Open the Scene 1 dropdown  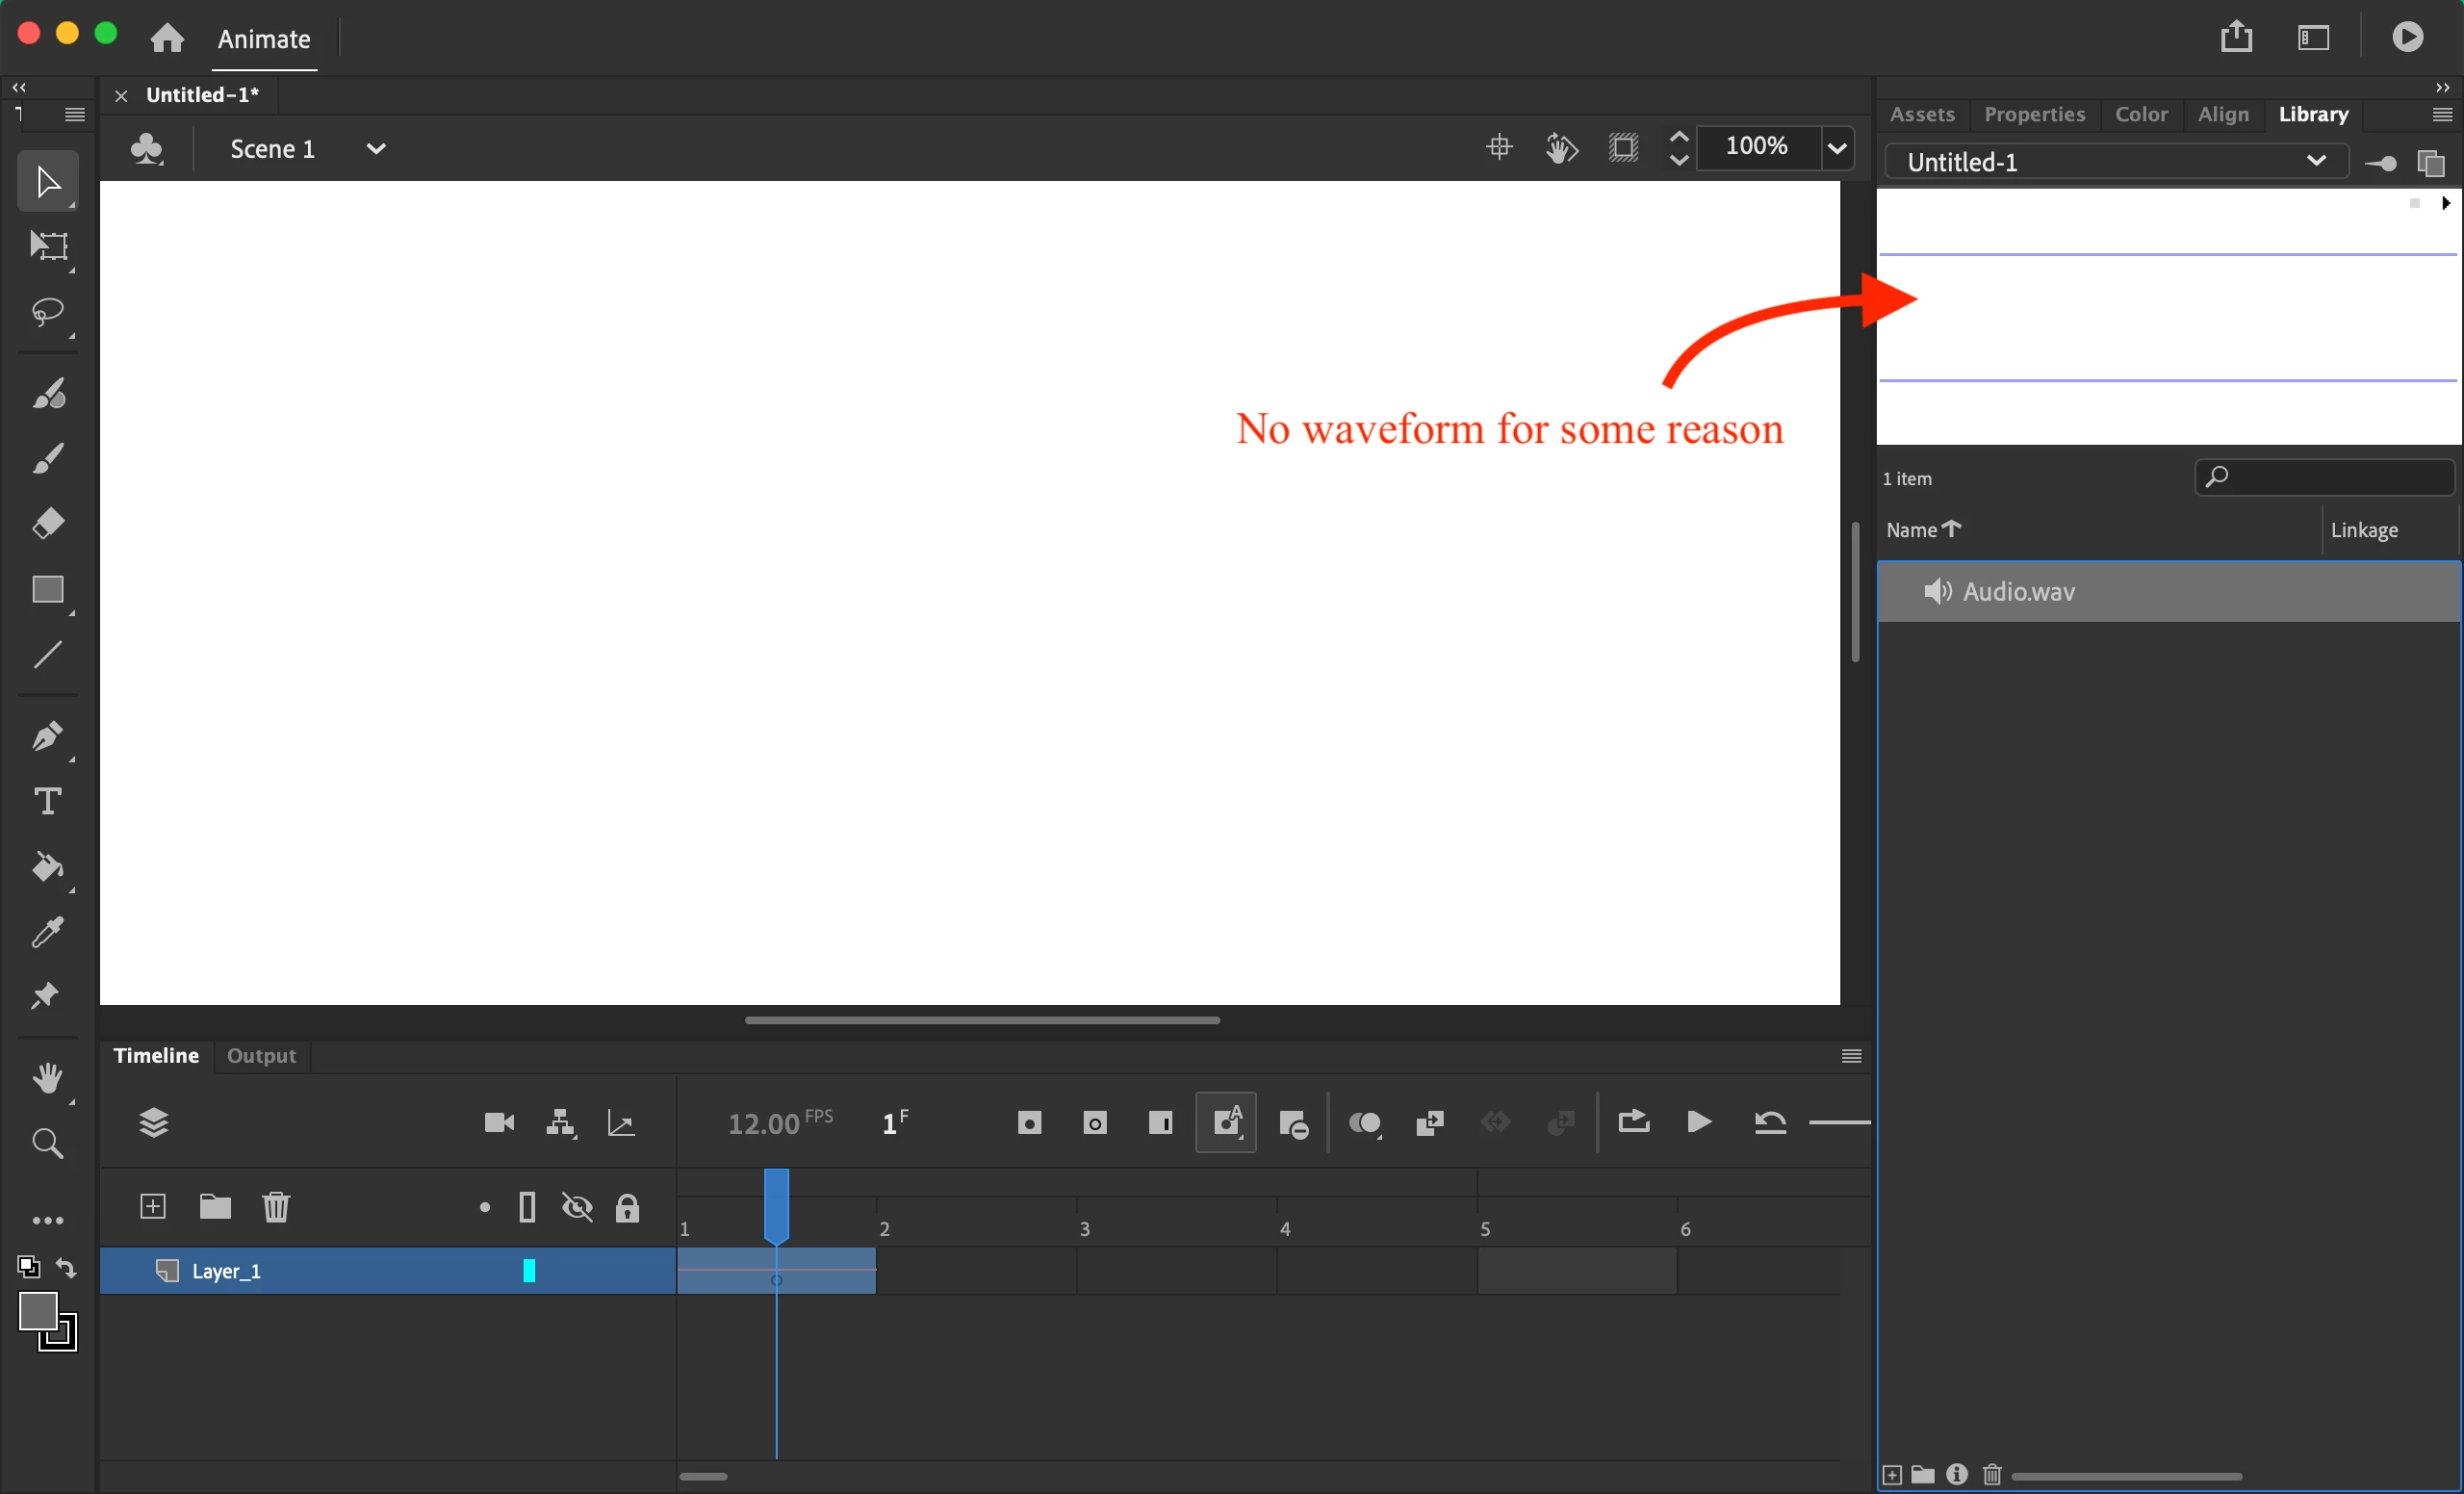(x=376, y=149)
